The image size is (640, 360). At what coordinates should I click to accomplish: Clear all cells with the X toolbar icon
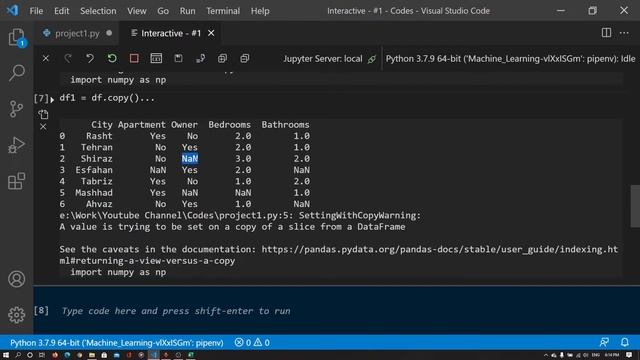46,58
